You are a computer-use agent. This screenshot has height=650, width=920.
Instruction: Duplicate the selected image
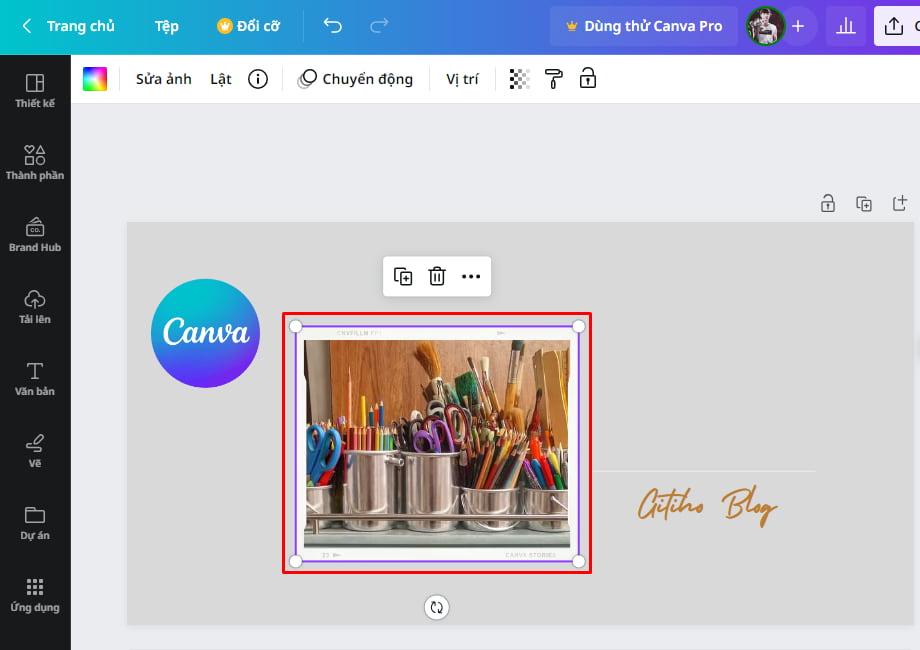tap(403, 277)
